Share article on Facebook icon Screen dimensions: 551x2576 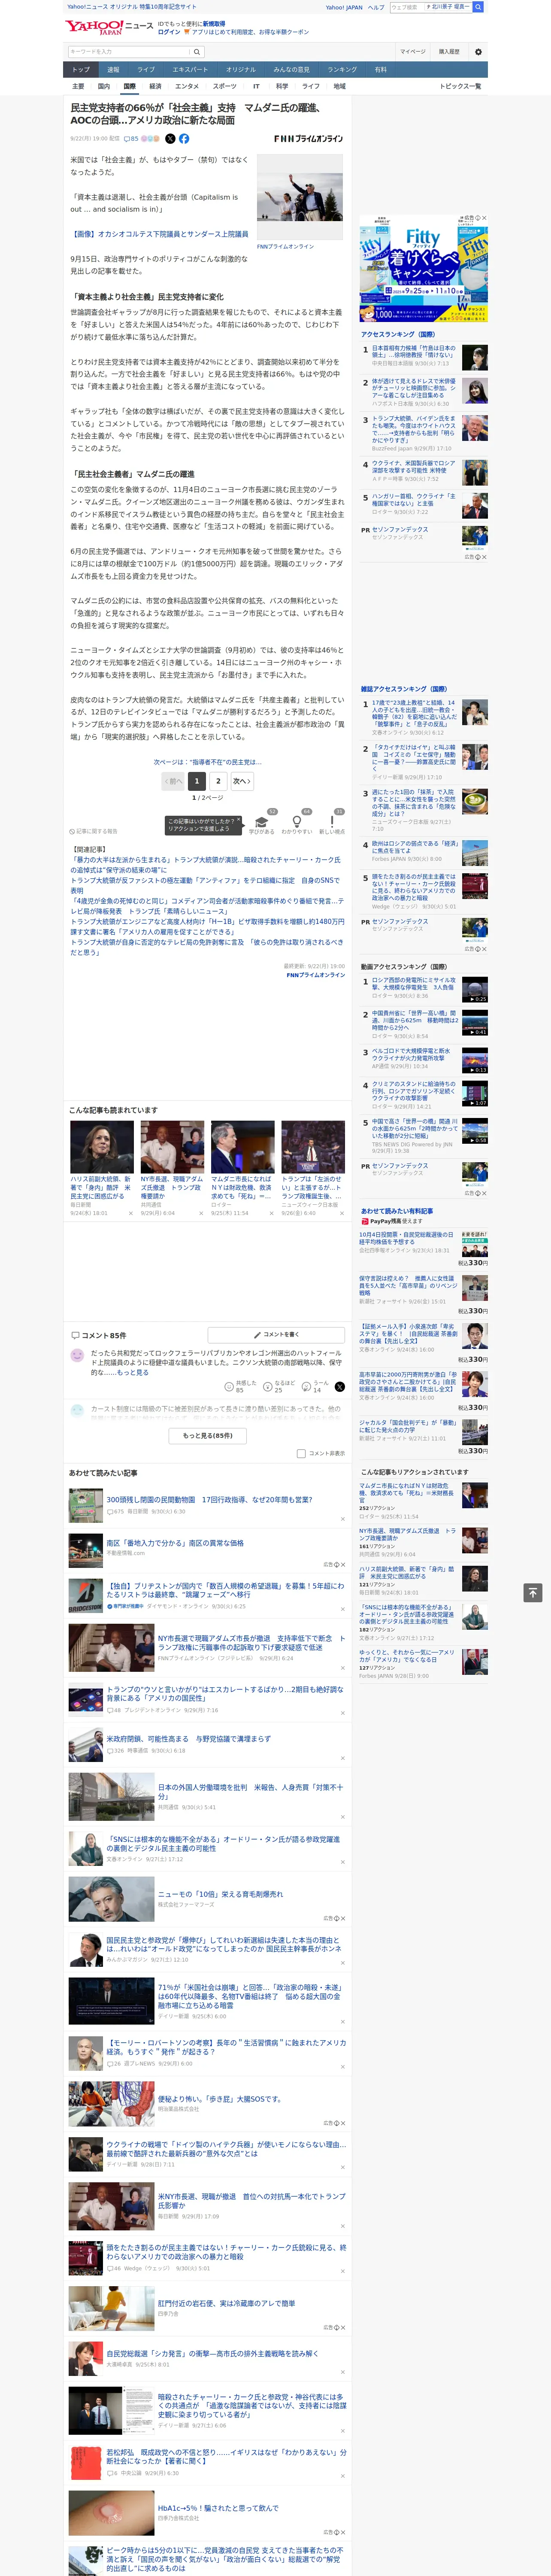tap(184, 139)
